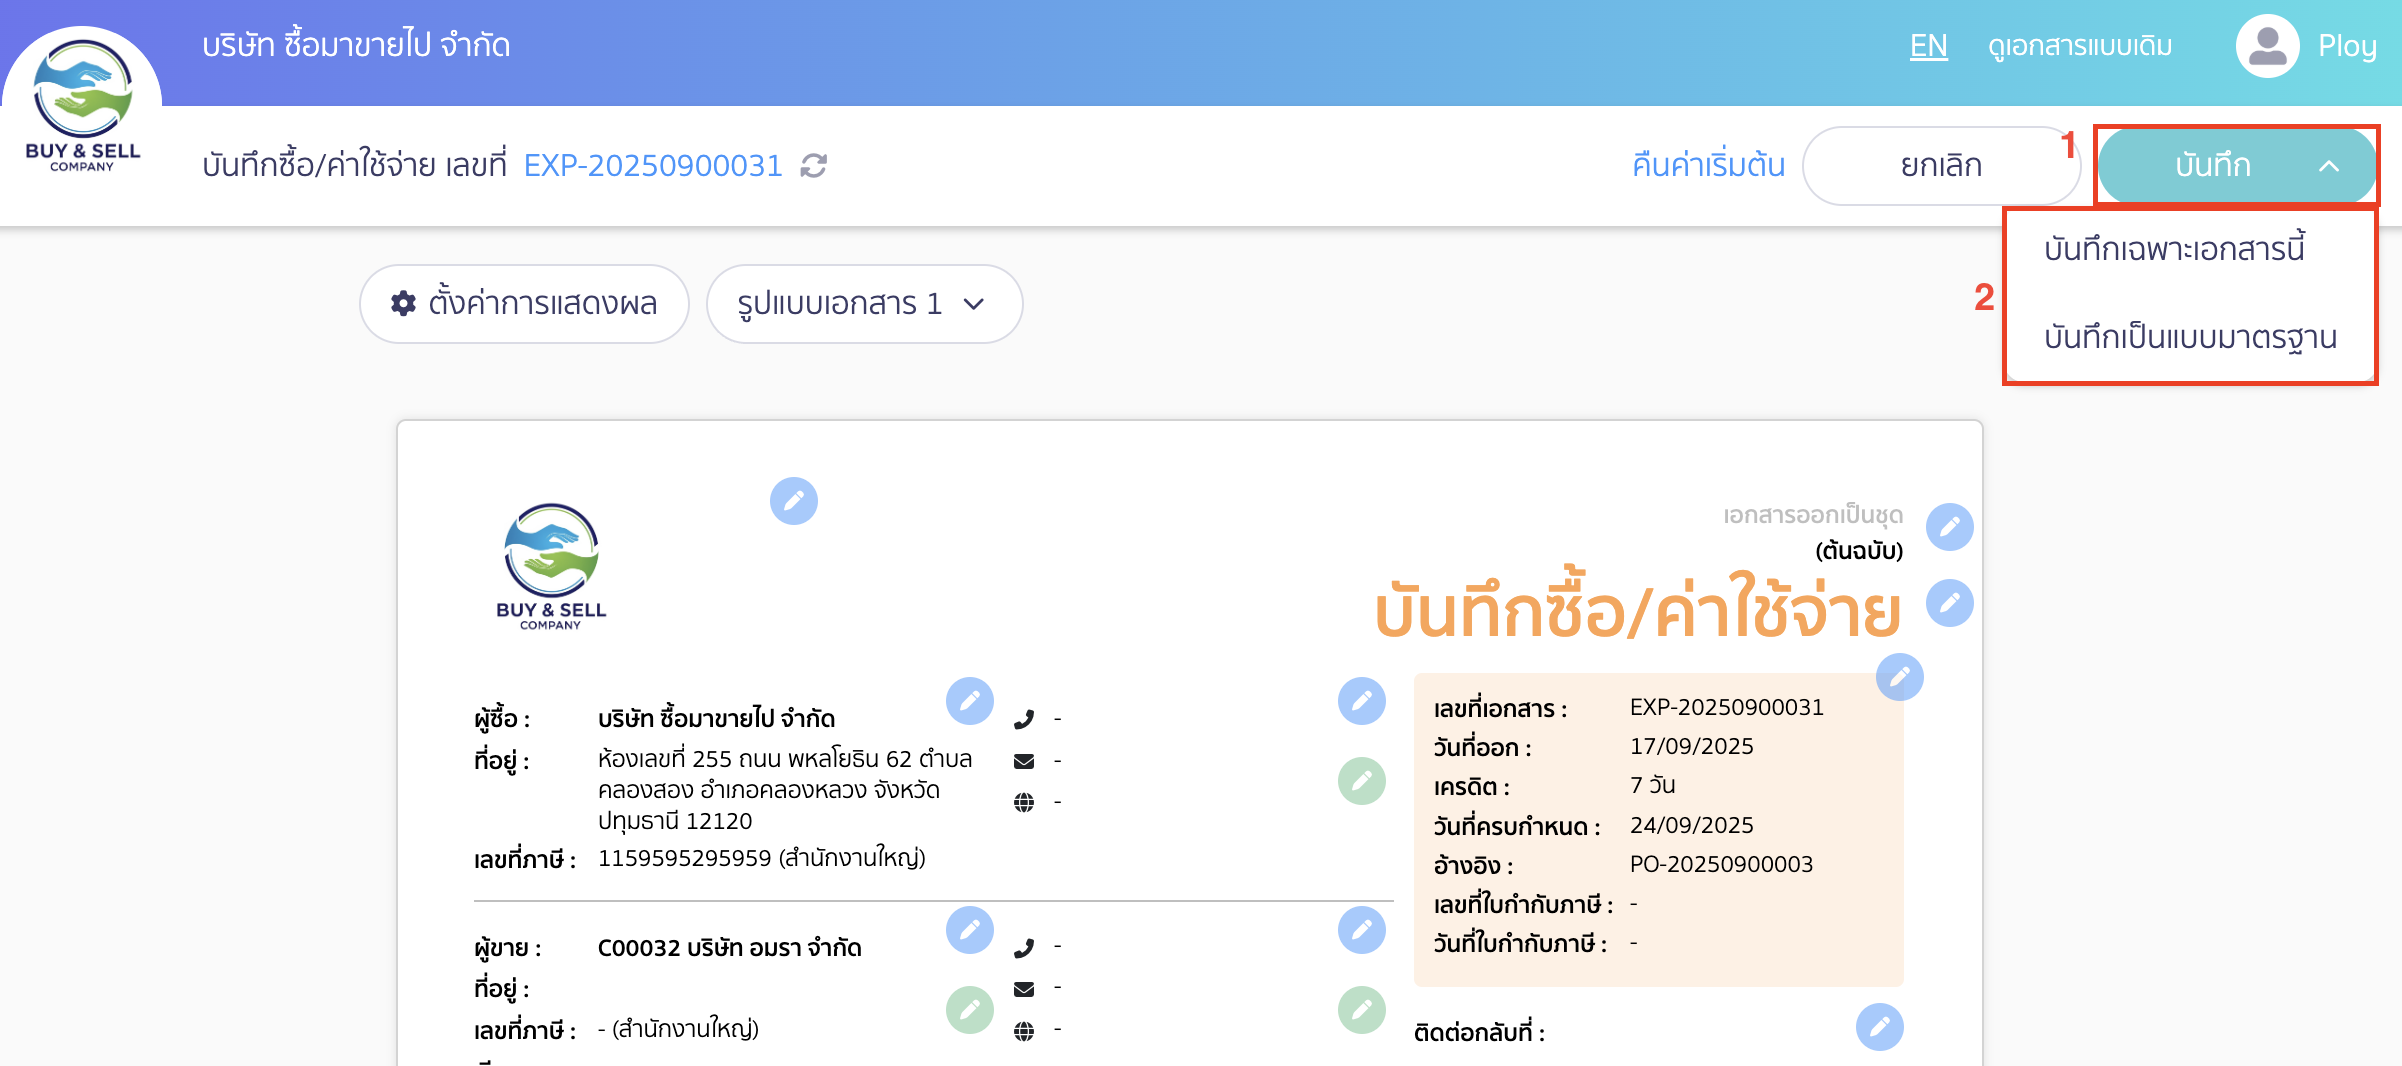Click the seller website globe icon
2402x1066 pixels.
(x=1024, y=1031)
